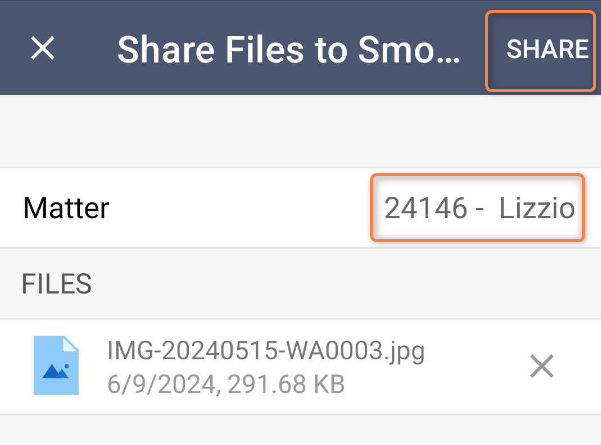Click the Matter label

coord(66,208)
